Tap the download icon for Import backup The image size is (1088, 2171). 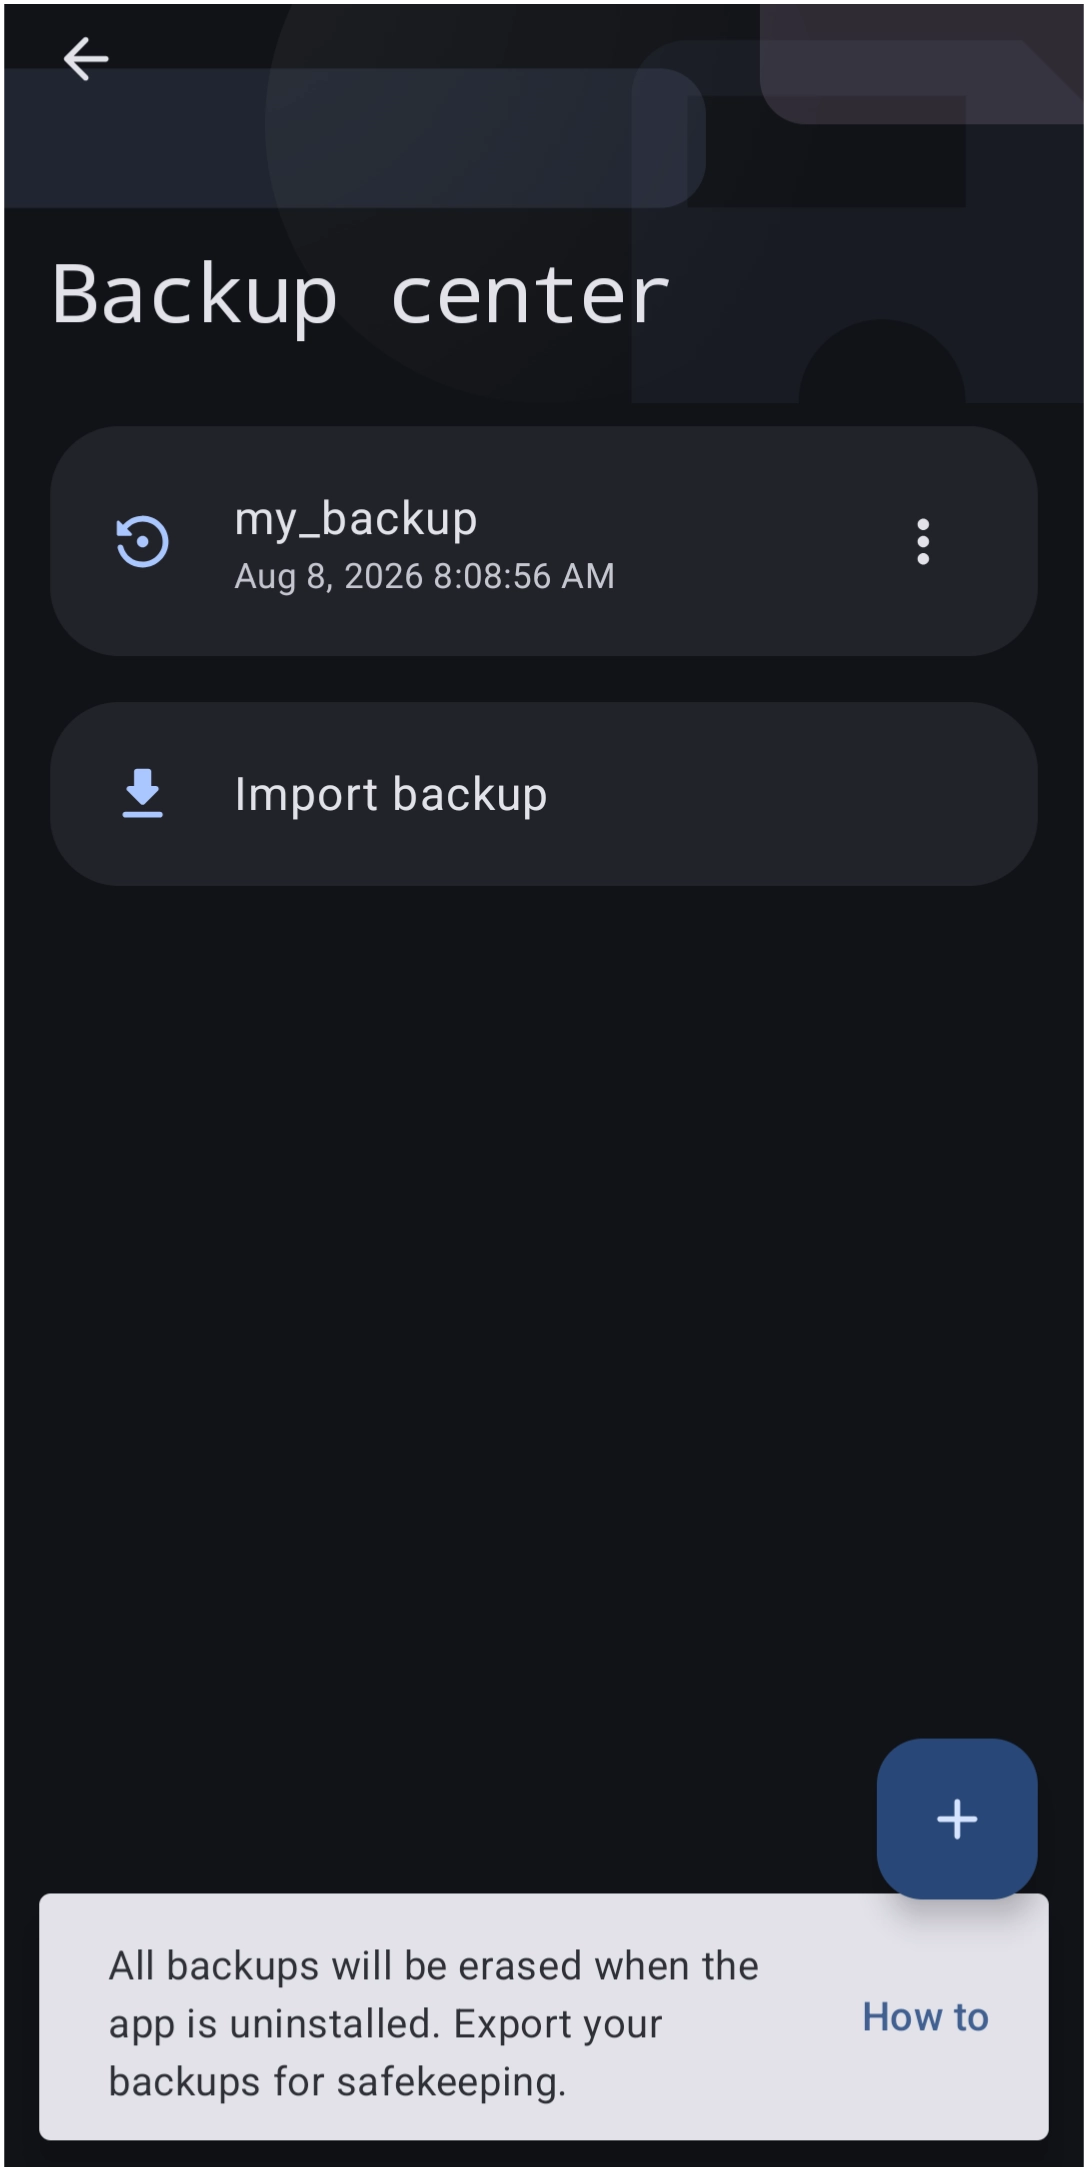(x=142, y=793)
